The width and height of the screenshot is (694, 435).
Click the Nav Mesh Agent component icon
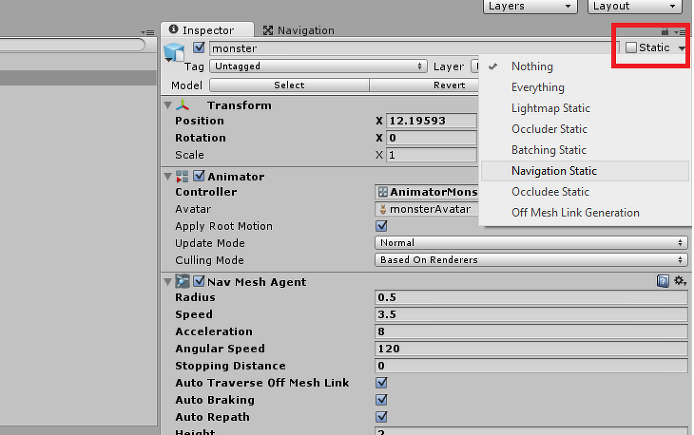pos(182,281)
